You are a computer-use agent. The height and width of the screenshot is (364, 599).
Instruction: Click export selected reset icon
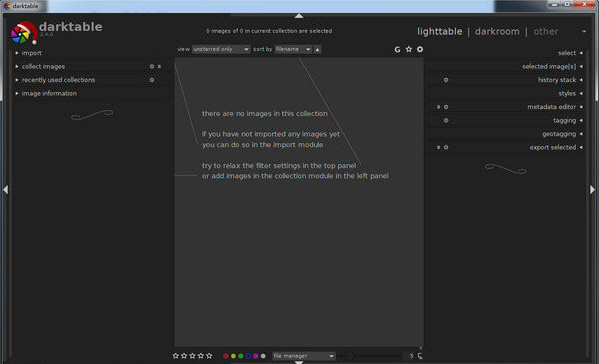tap(439, 147)
